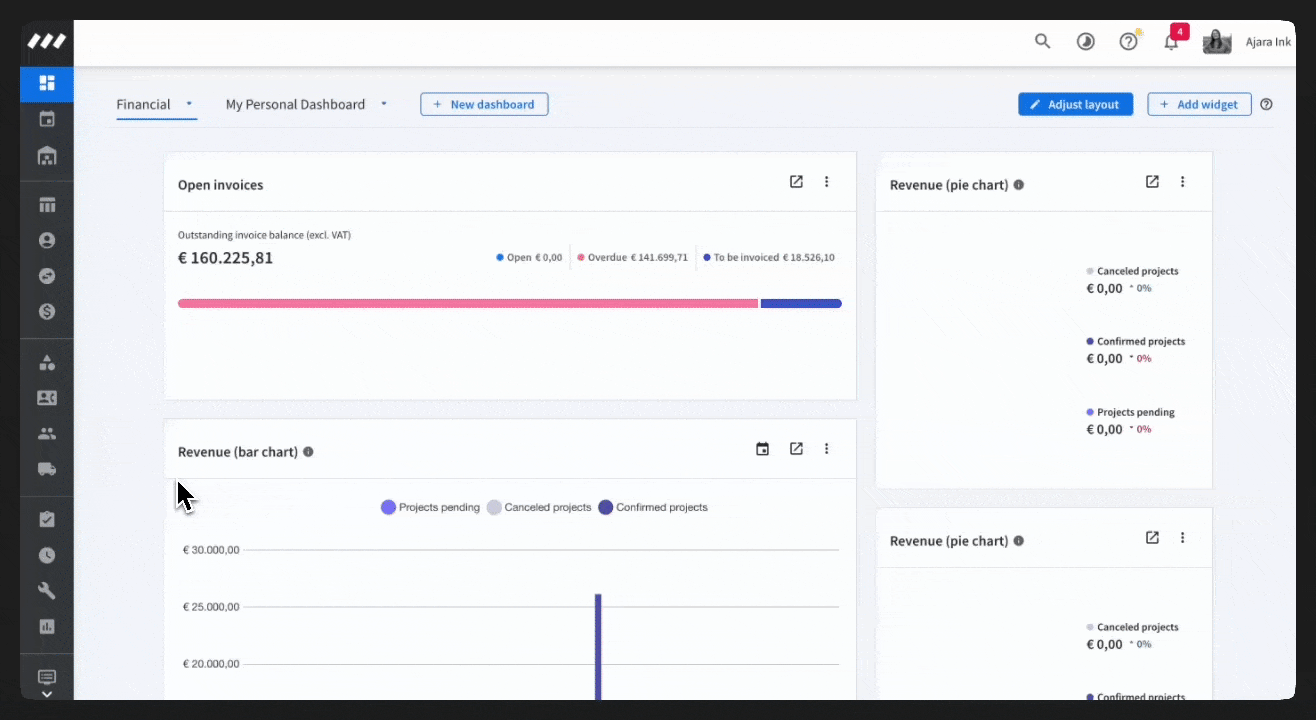Image resolution: width=1316 pixels, height=720 pixels.
Task: Open the bar chart reports sidebar icon
Action: (x=47, y=627)
